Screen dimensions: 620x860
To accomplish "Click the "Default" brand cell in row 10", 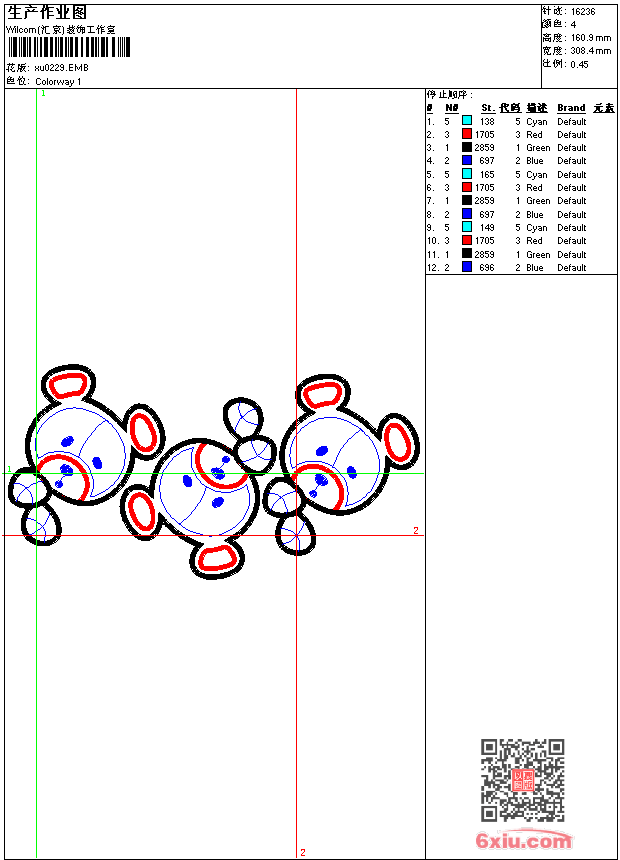I will click(572, 241).
